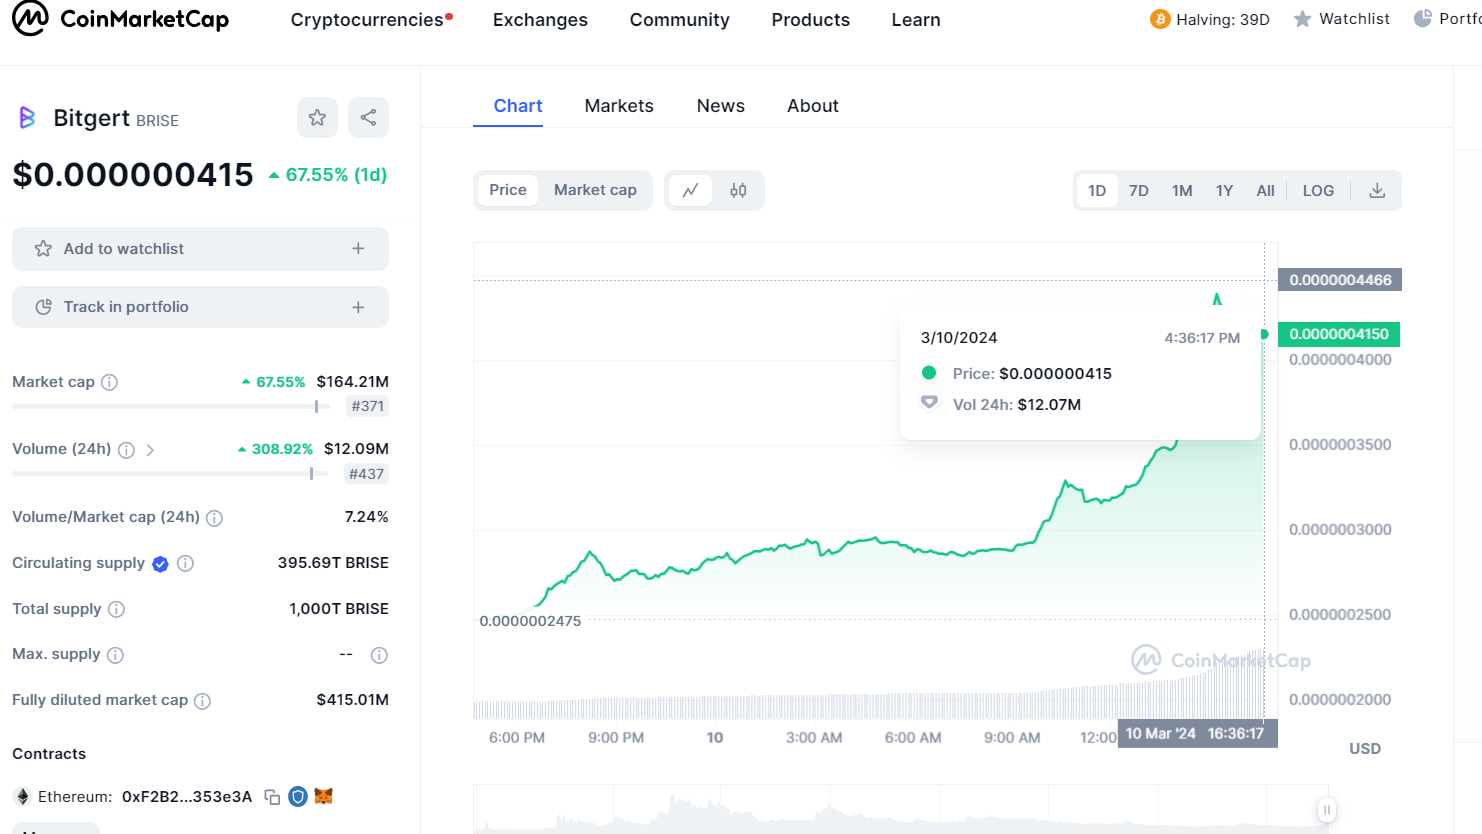Open info icon beside Max. supply label
Image resolution: width=1482 pixels, height=834 pixels.
(x=115, y=655)
